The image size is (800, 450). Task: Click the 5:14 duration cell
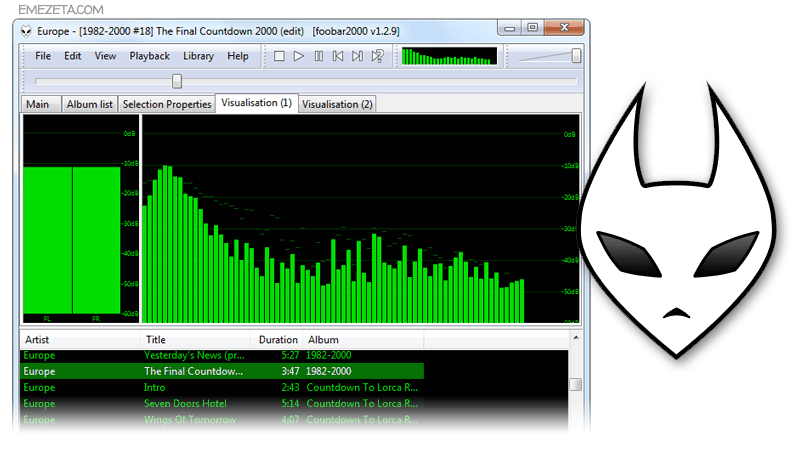[290, 404]
